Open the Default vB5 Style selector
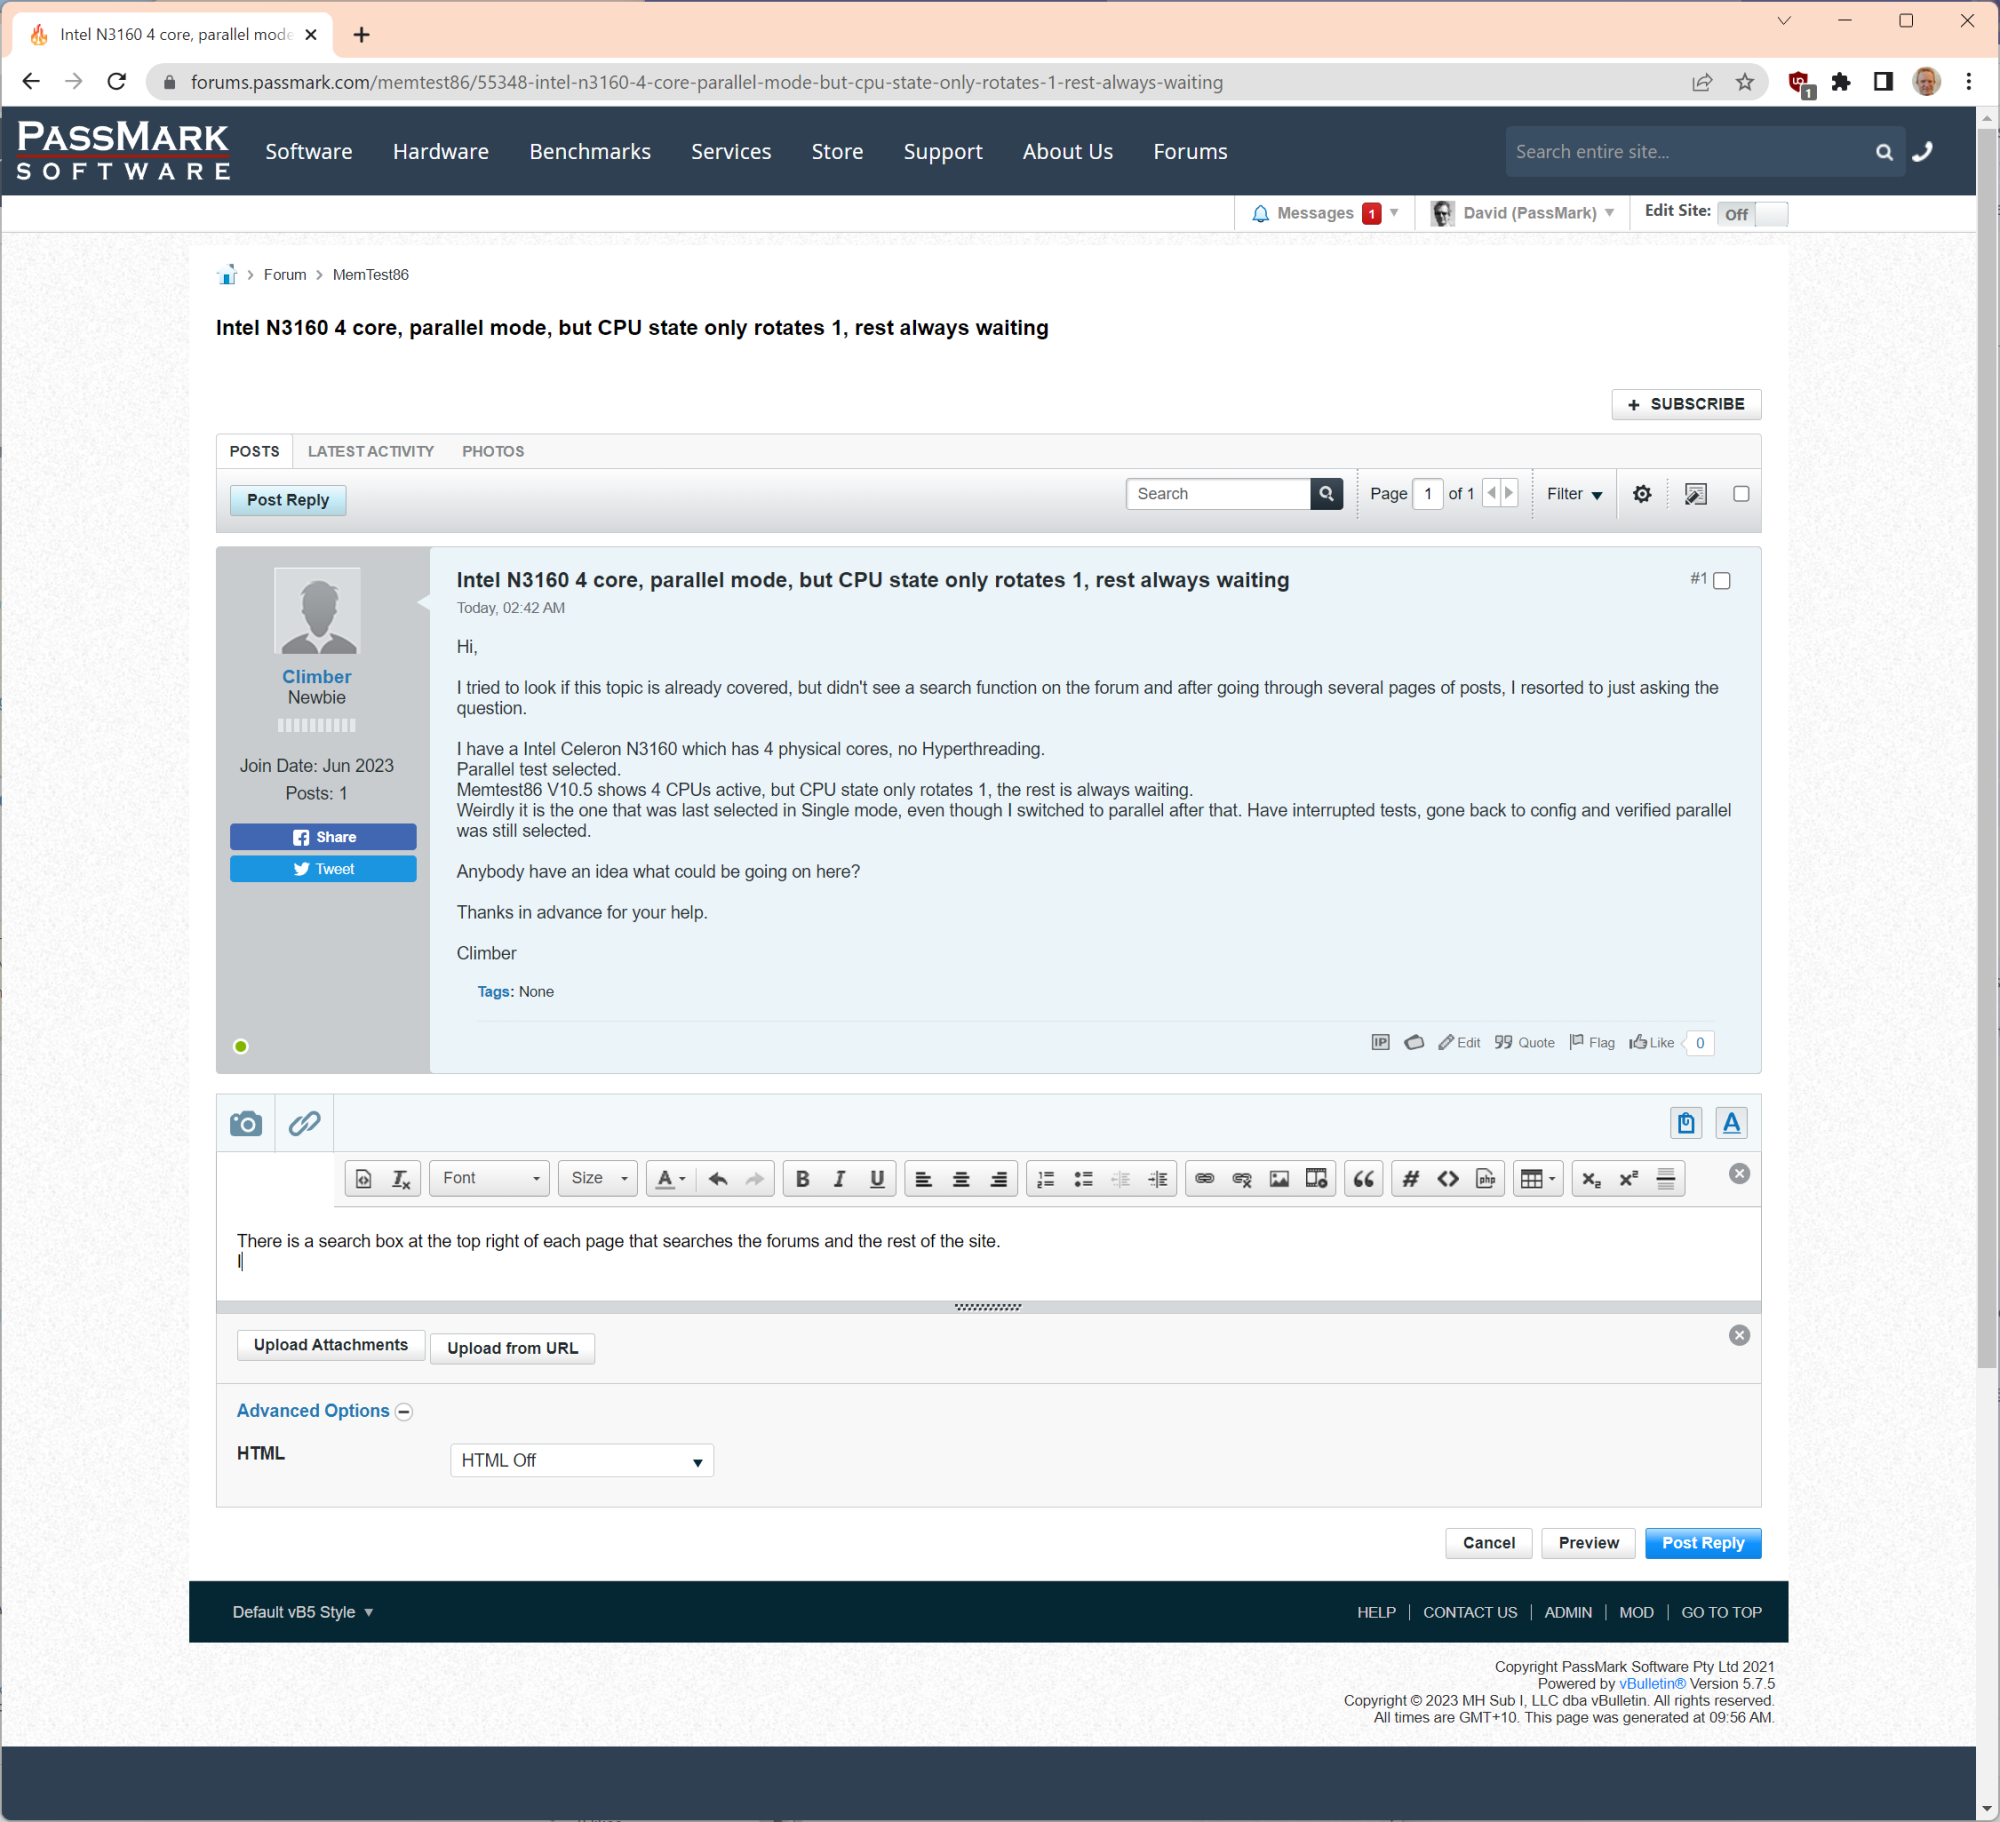The height and width of the screenshot is (1822, 2000). [302, 1612]
